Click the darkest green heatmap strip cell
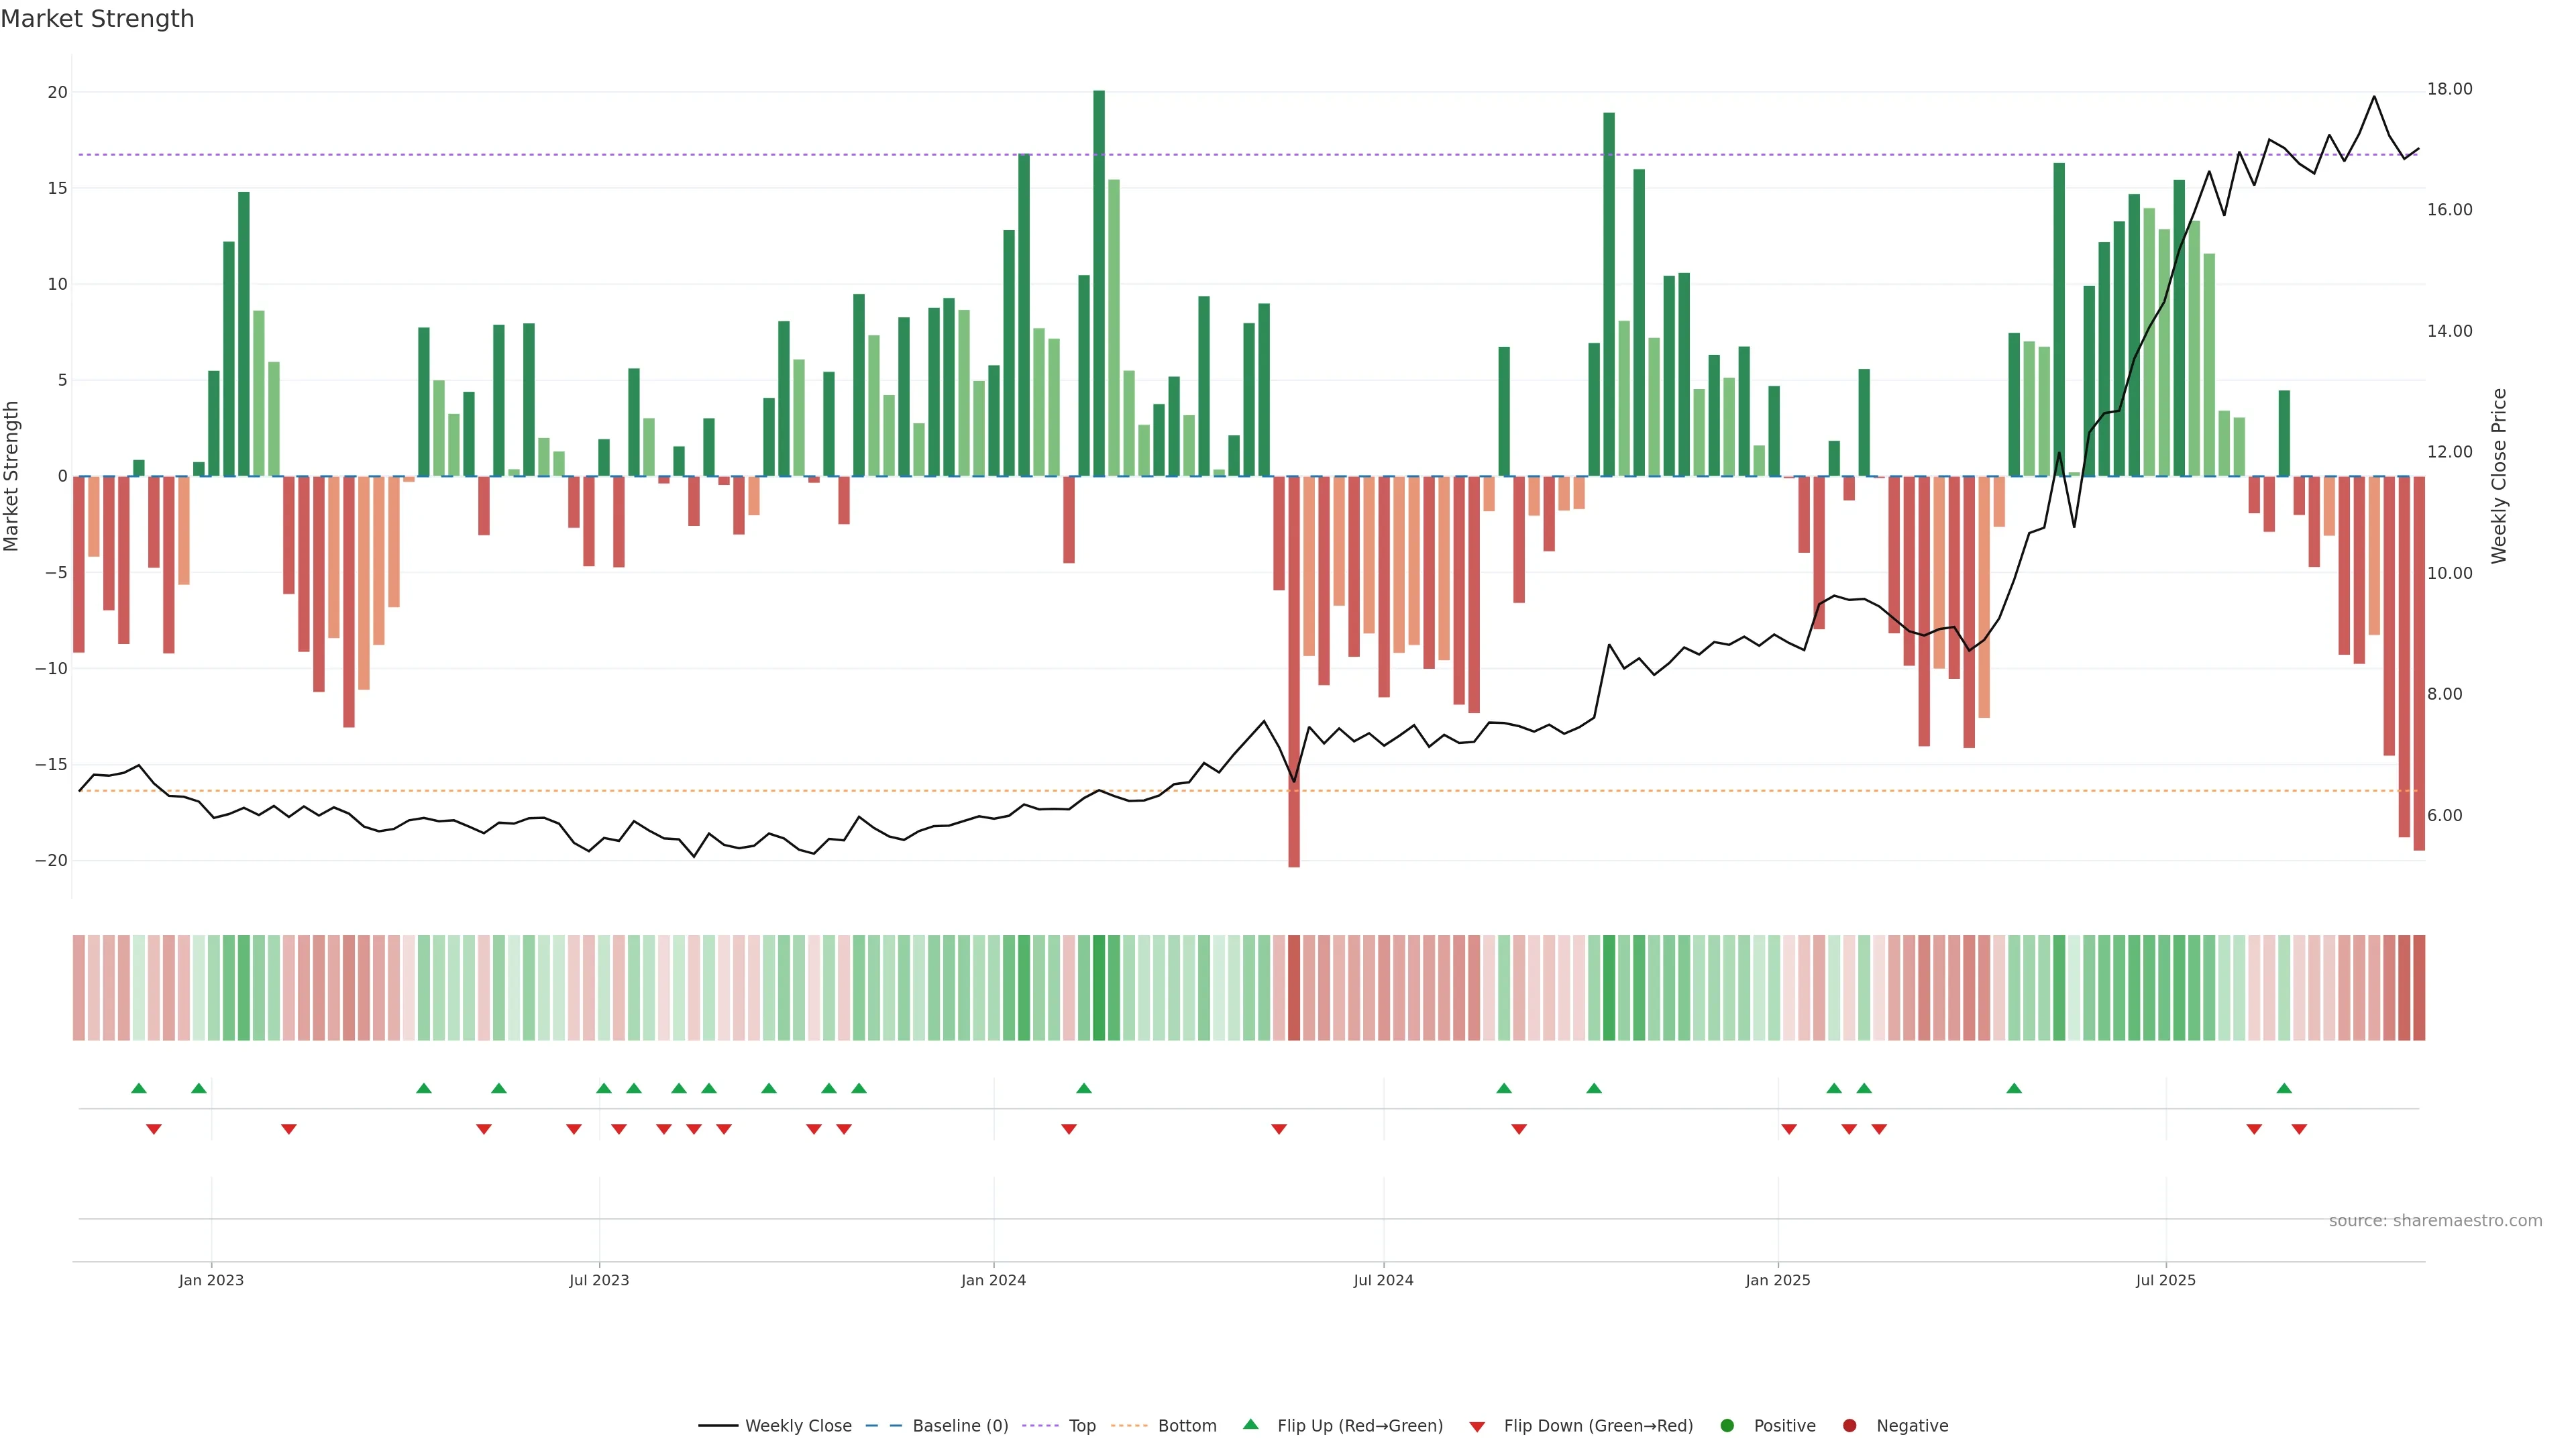The width and height of the screenshot is (2576, 1449). [1099, 987]
